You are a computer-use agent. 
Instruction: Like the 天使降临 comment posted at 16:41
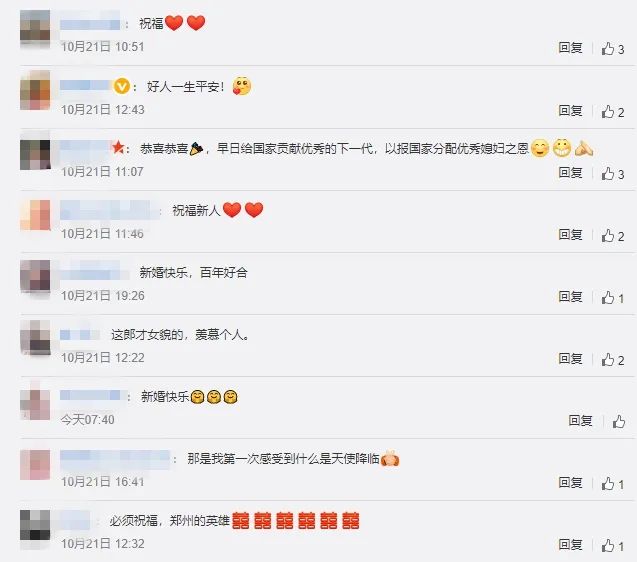tap(613, 484)
